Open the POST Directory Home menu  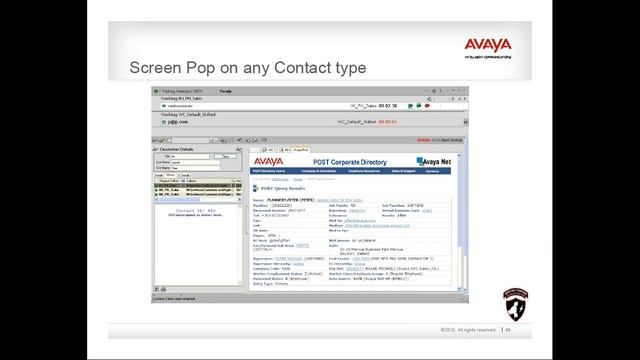[269, 171]
